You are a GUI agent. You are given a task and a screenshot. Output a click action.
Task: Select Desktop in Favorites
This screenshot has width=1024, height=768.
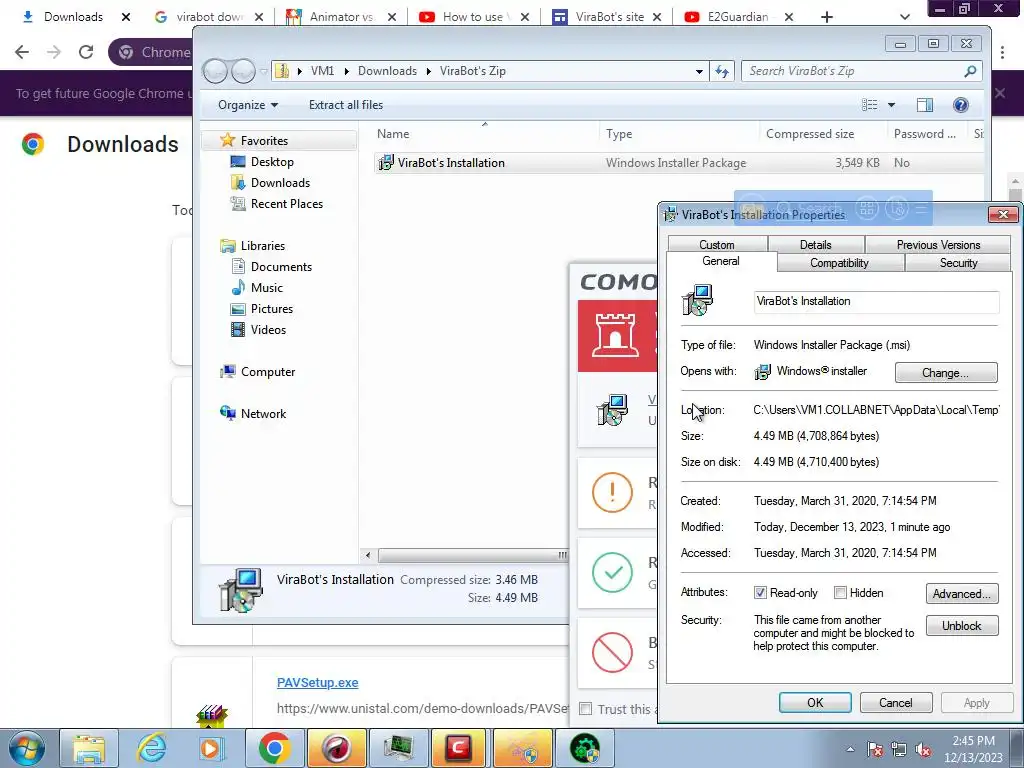pyautogui.click(x=262, y=162)
